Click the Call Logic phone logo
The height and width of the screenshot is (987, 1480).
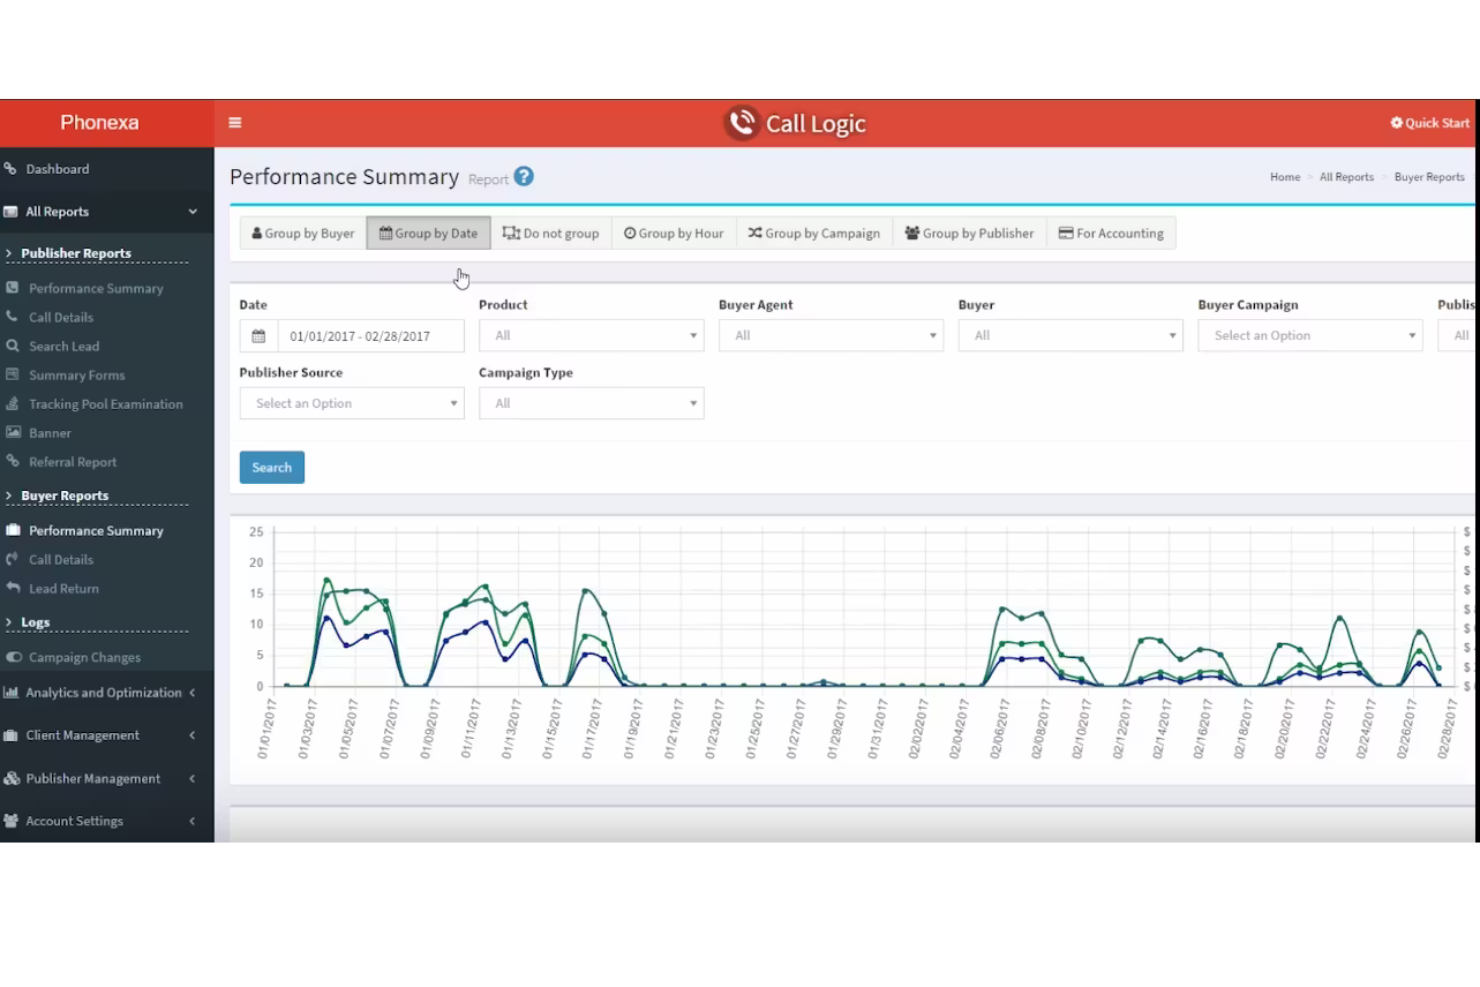(x=742, y=123)
